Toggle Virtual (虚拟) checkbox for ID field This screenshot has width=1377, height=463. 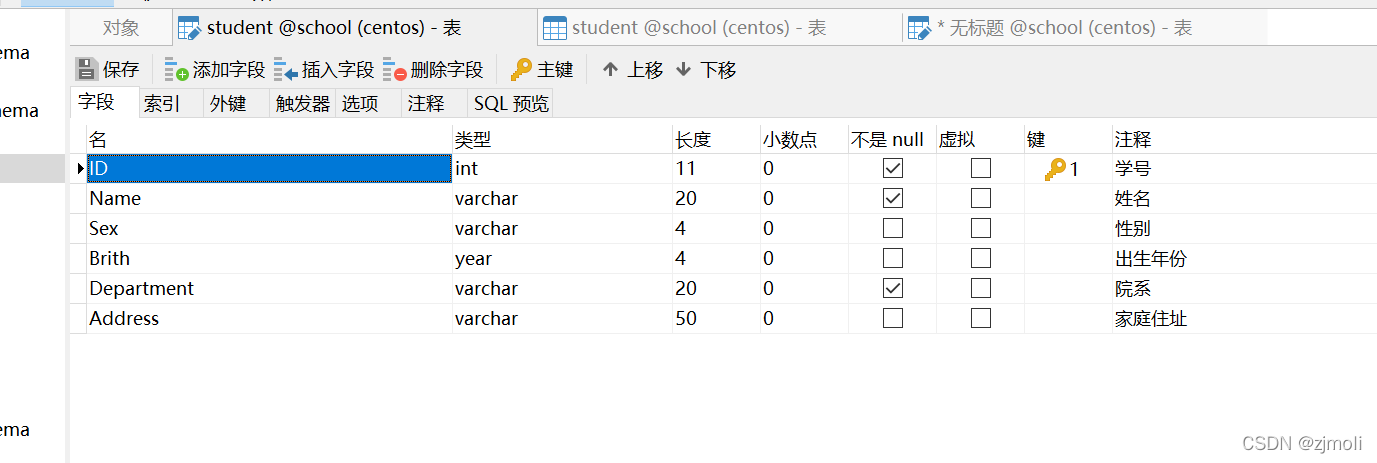(x=981, y=168)
